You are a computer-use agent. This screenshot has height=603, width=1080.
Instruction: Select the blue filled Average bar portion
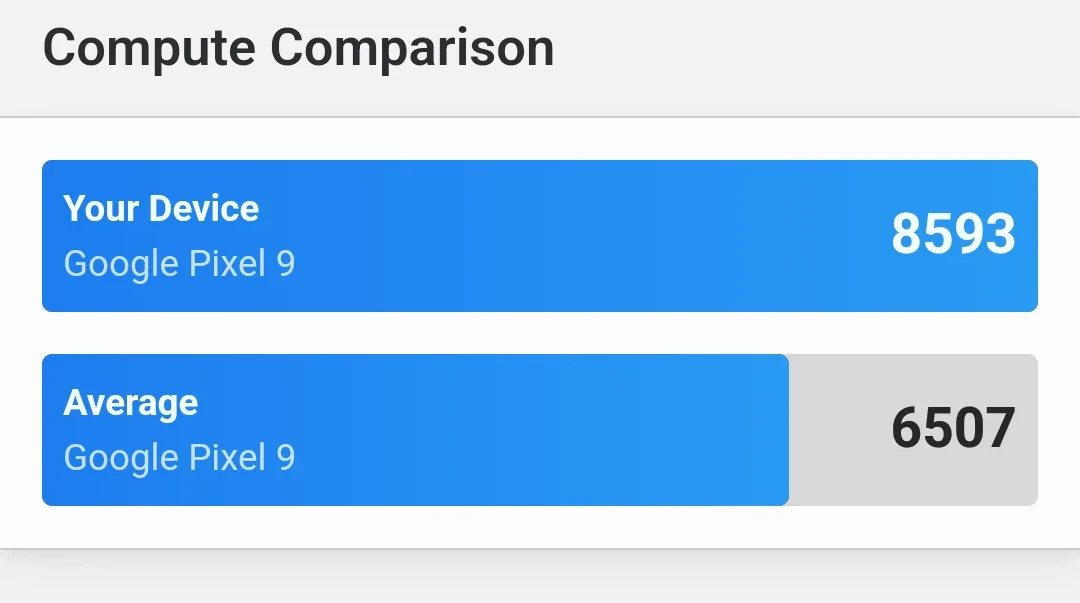pos(415,430)
